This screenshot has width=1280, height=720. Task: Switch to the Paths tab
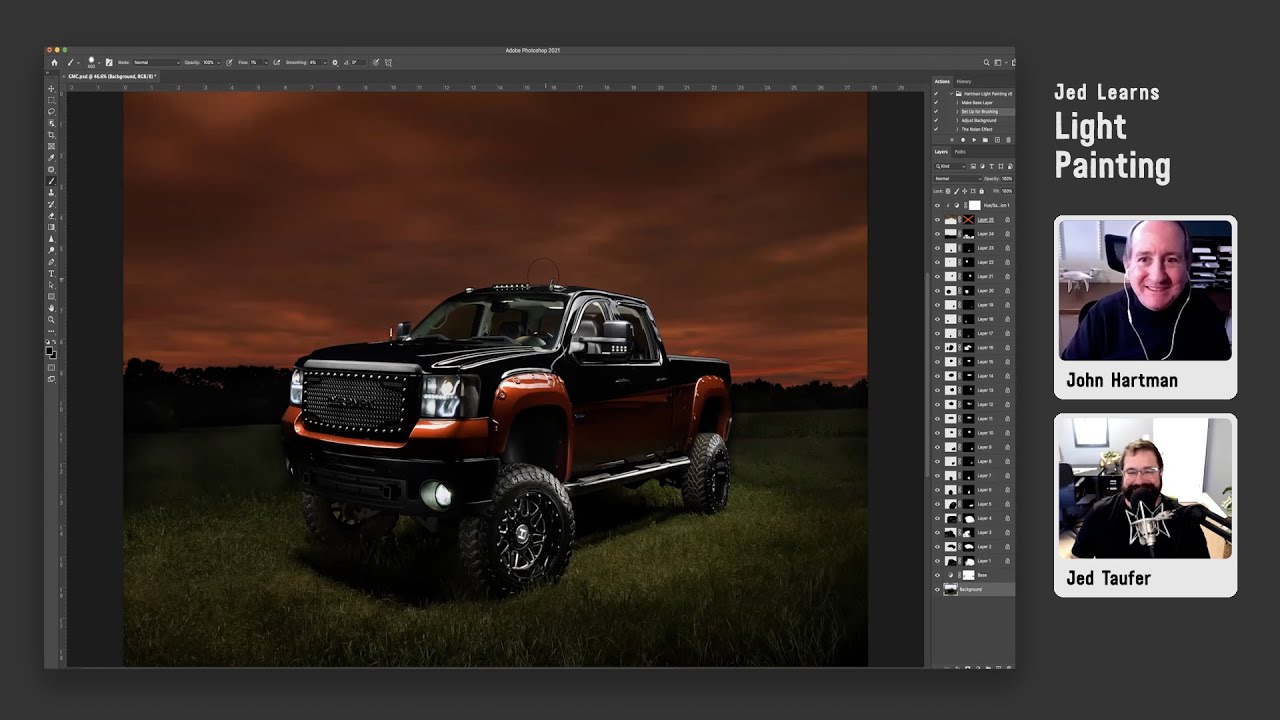(x=960, y=152)
